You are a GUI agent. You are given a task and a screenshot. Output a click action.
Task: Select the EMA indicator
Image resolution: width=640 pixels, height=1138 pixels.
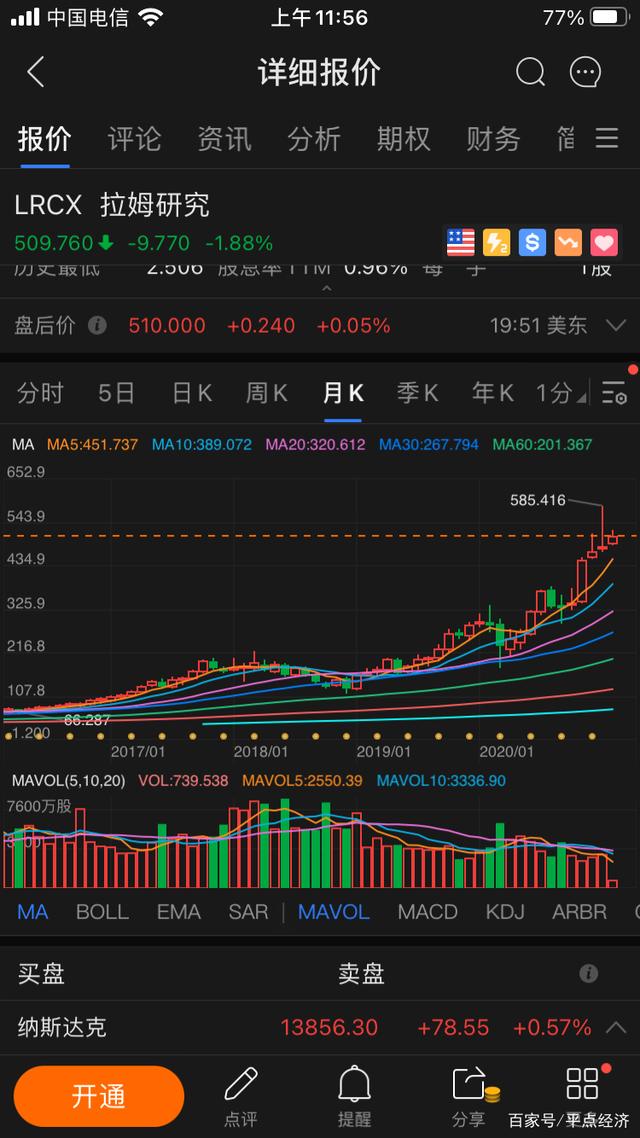[x=179, y=912]
